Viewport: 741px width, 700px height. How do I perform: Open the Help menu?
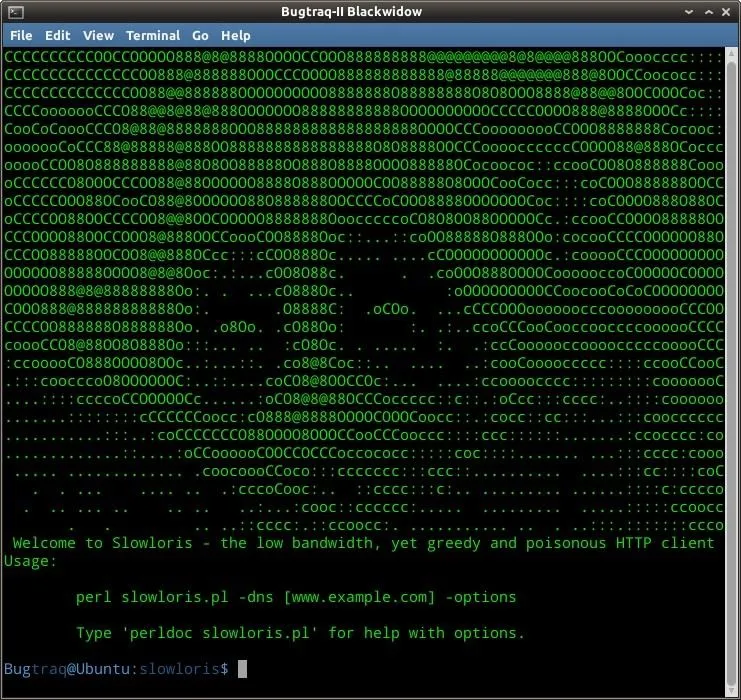click(x=236, y=35)
